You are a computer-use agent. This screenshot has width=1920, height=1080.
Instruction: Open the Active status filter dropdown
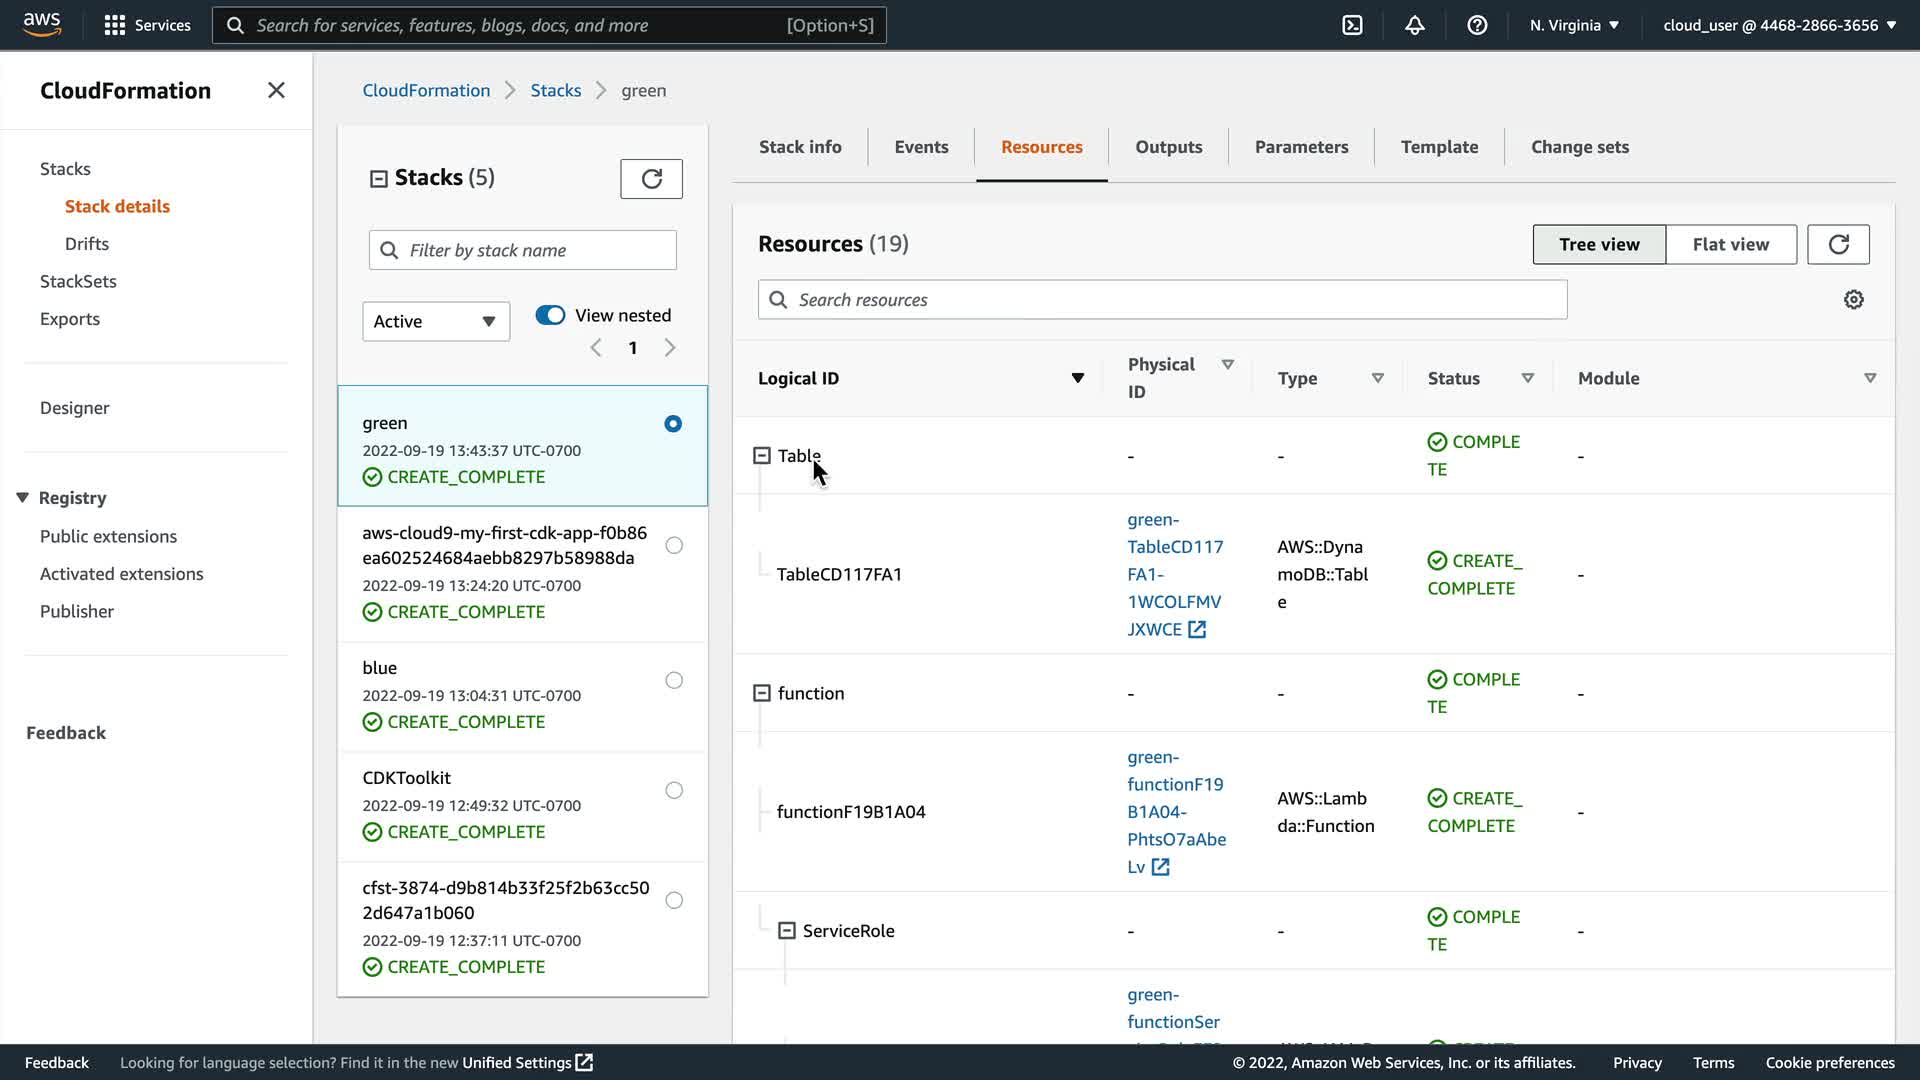tap(436, 321)
